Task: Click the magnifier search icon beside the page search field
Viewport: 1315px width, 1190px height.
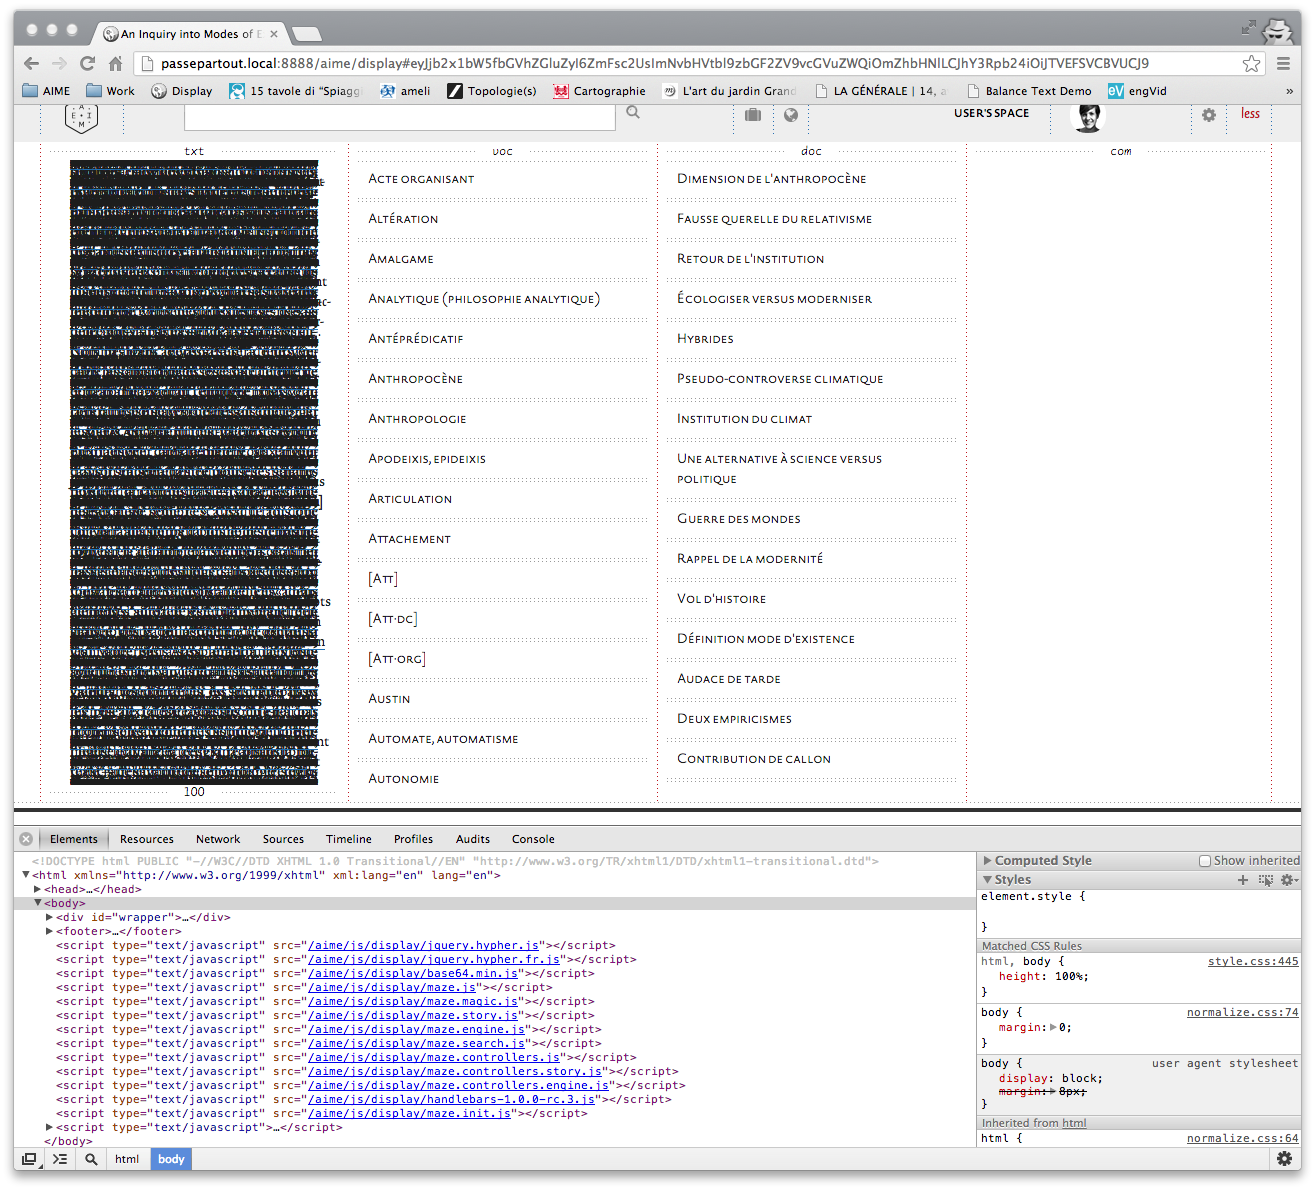Action: click(633, 113)
